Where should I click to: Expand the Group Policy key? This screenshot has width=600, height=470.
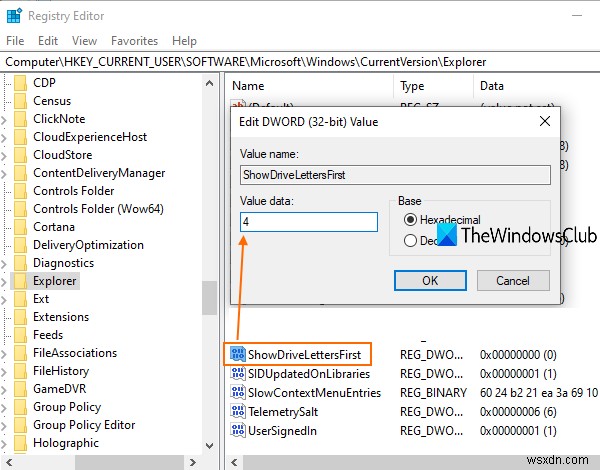(4, 407)
